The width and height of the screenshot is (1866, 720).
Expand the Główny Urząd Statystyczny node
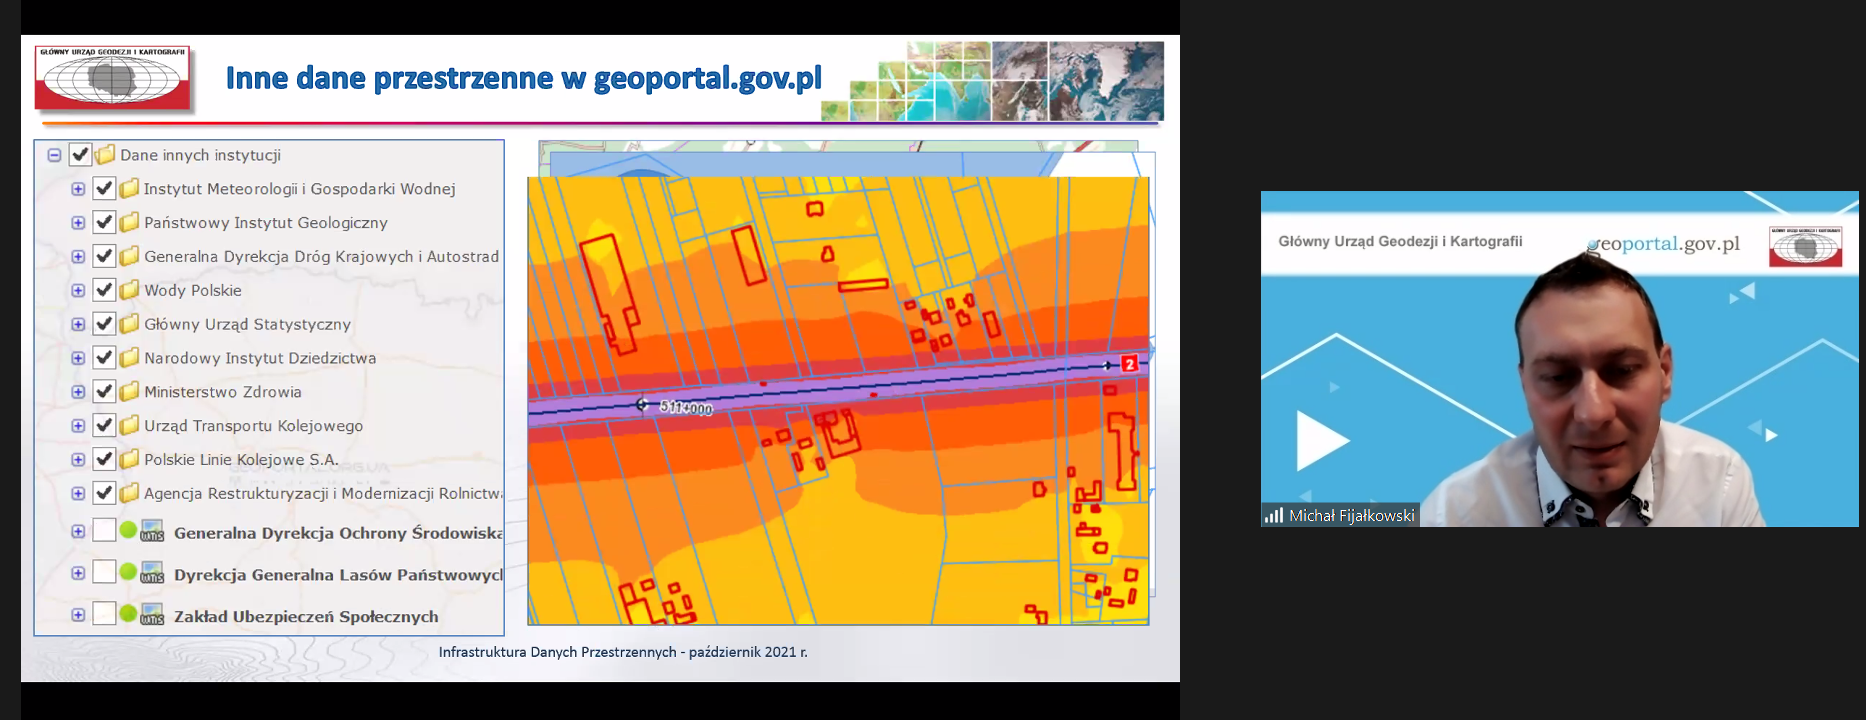[78, 324]
